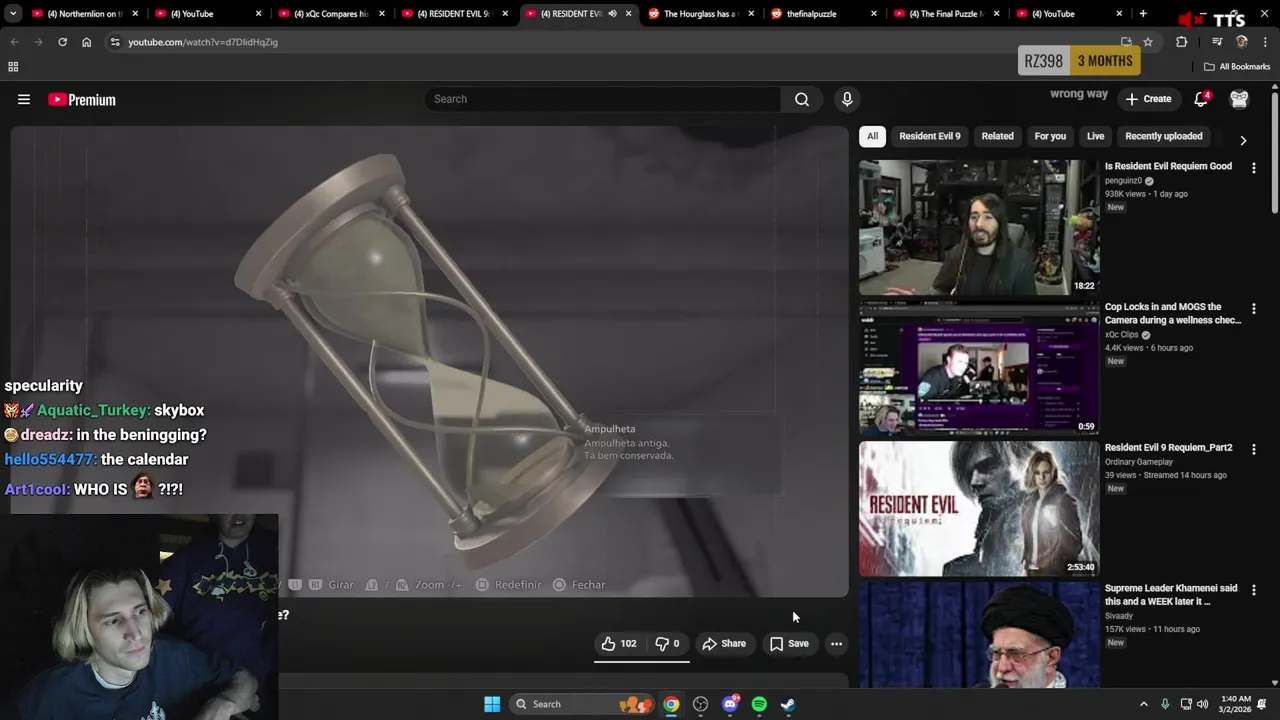Bookmark this page with star icon
The height and width of the screenshot is (720, 1280).
[1148, 42]
